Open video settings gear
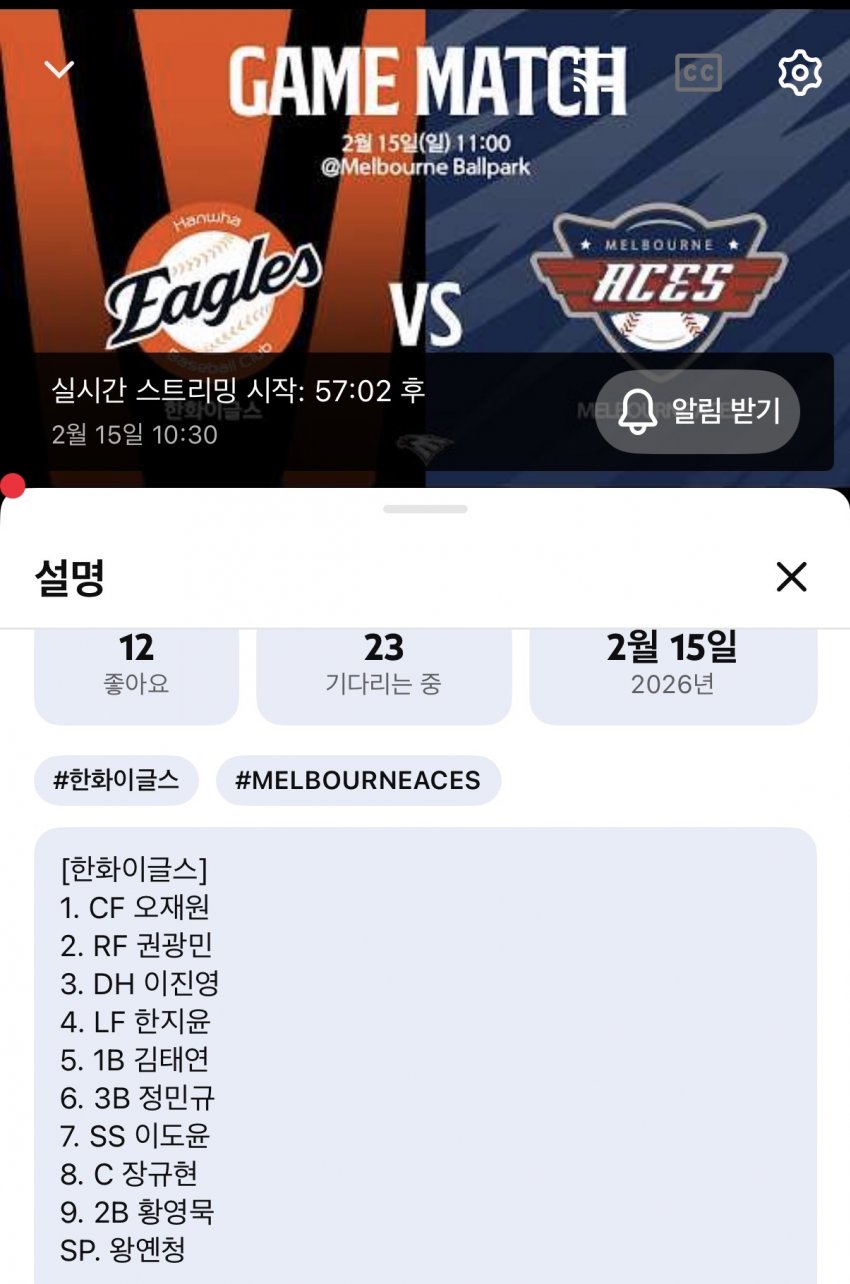The width and height of the screenshot is (850, 1284). point(799,72)
